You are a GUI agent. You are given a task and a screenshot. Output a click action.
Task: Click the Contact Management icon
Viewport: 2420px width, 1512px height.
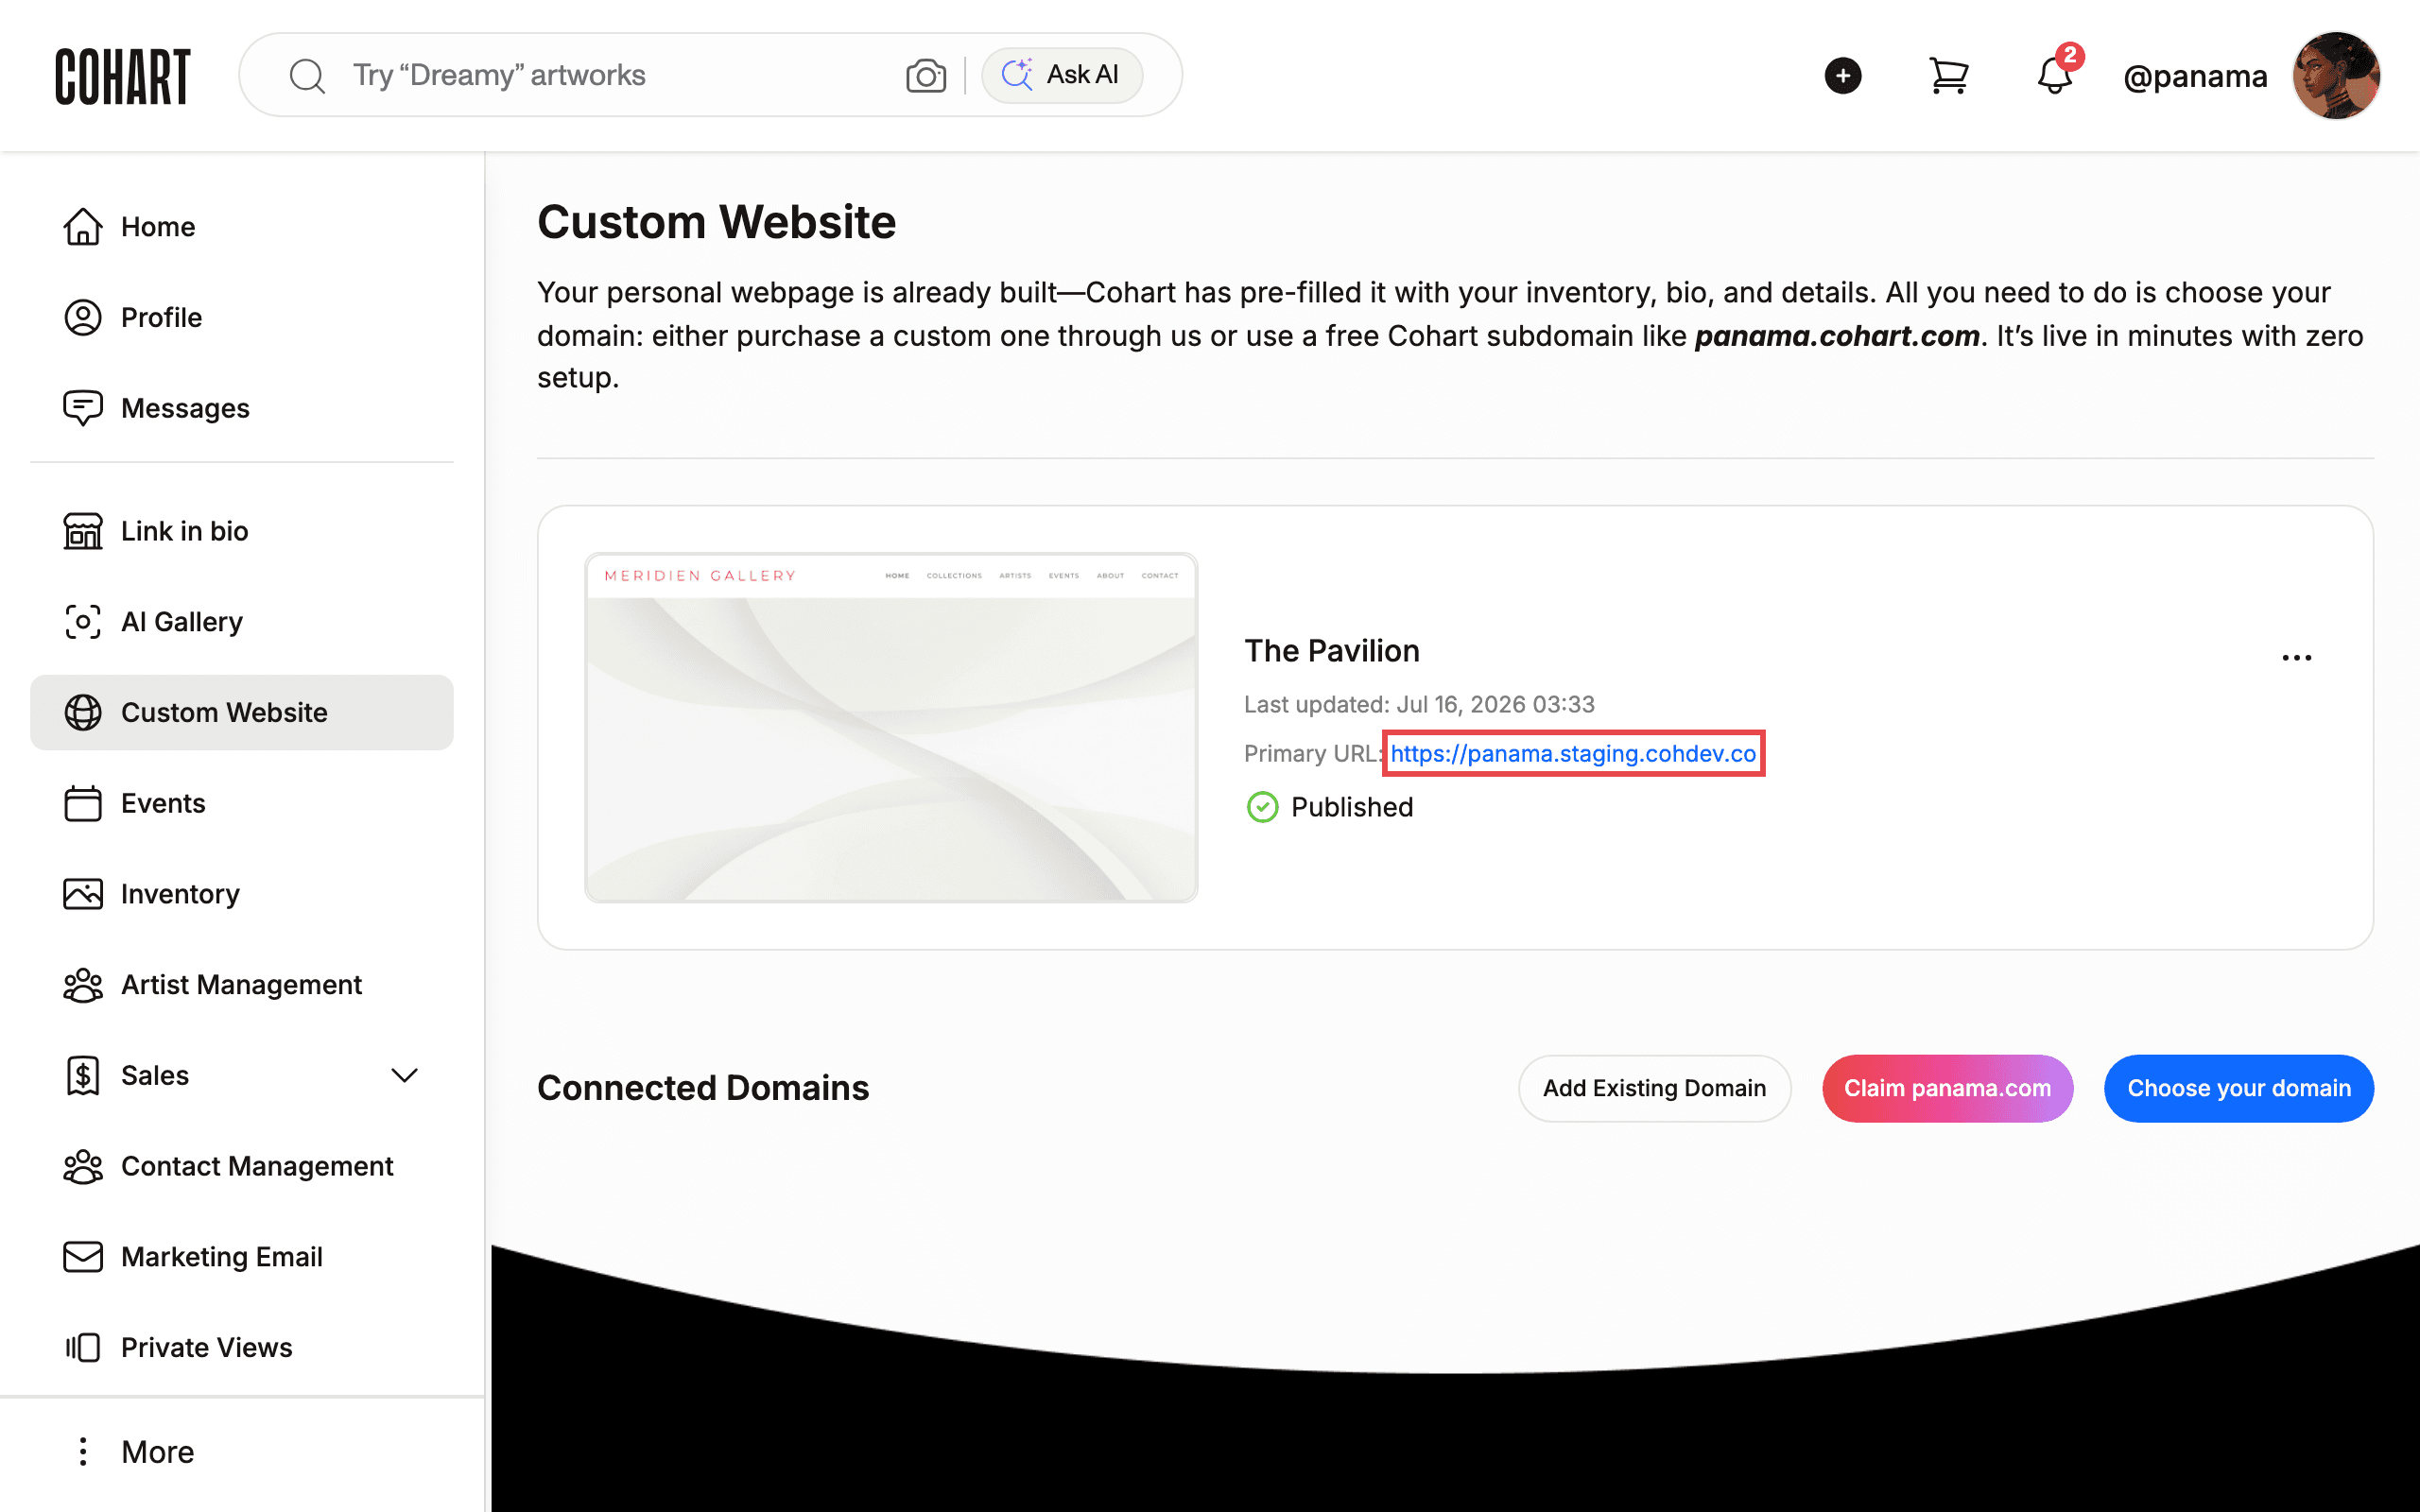83,1167
